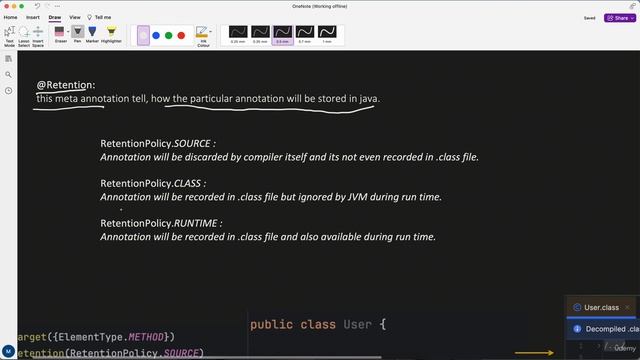The height and width of the screenshot is (360, 640).
Task: Set pen thickness to 0.25 mm
Action: 238,35
